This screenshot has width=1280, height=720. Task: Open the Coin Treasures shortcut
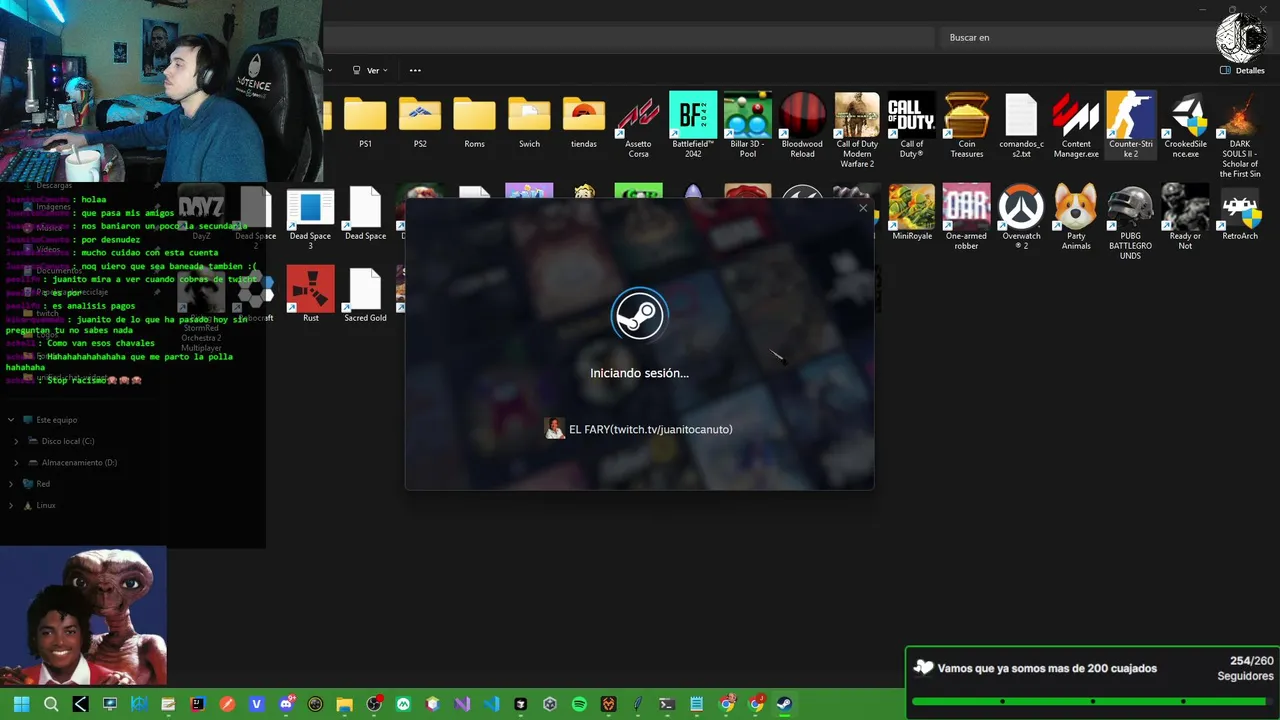pyautogui.click(x=967, y=126)
